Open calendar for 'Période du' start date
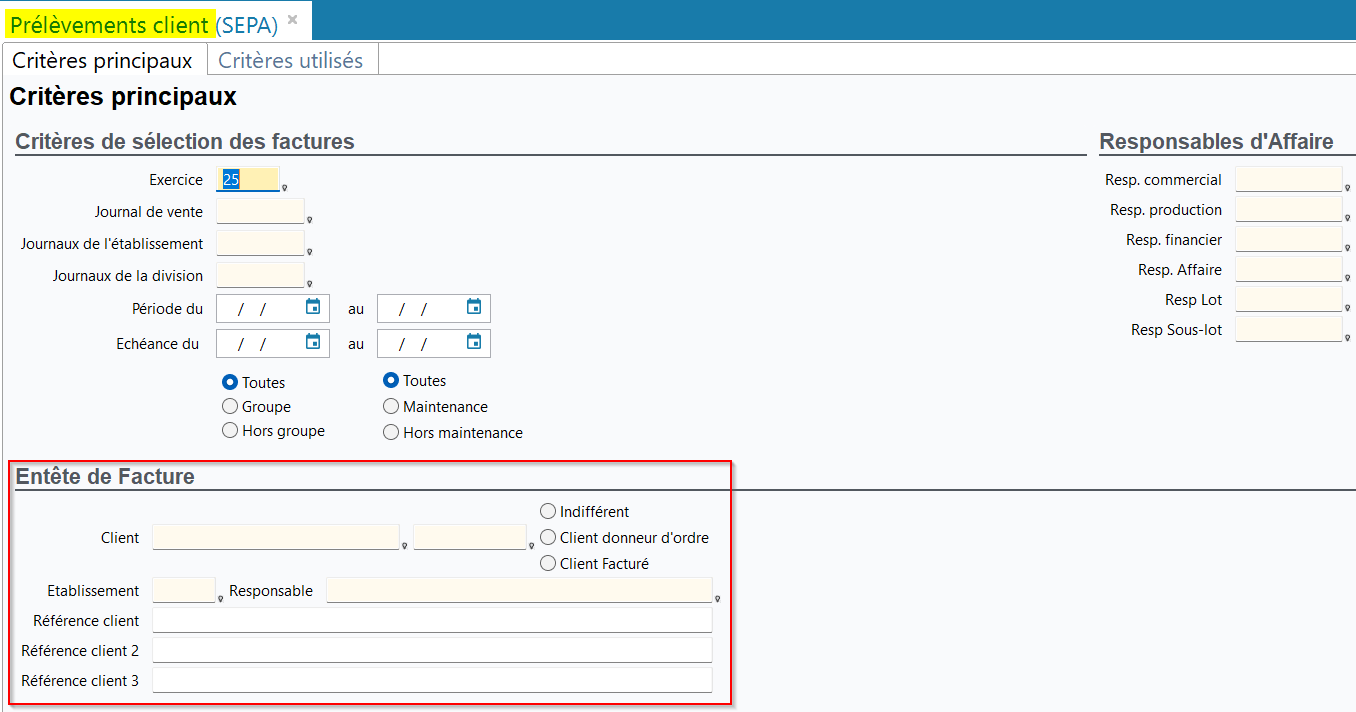Screen dimensions: 1356x712 click(313, 308)
